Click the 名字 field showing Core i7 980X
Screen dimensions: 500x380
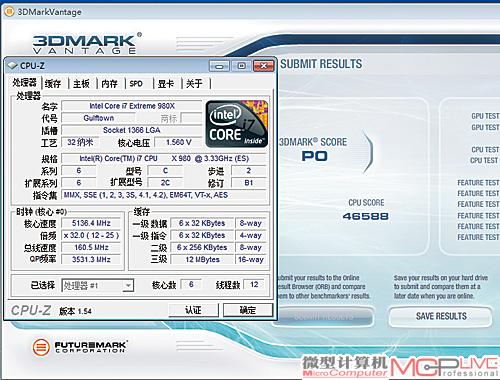click(132, 106)
